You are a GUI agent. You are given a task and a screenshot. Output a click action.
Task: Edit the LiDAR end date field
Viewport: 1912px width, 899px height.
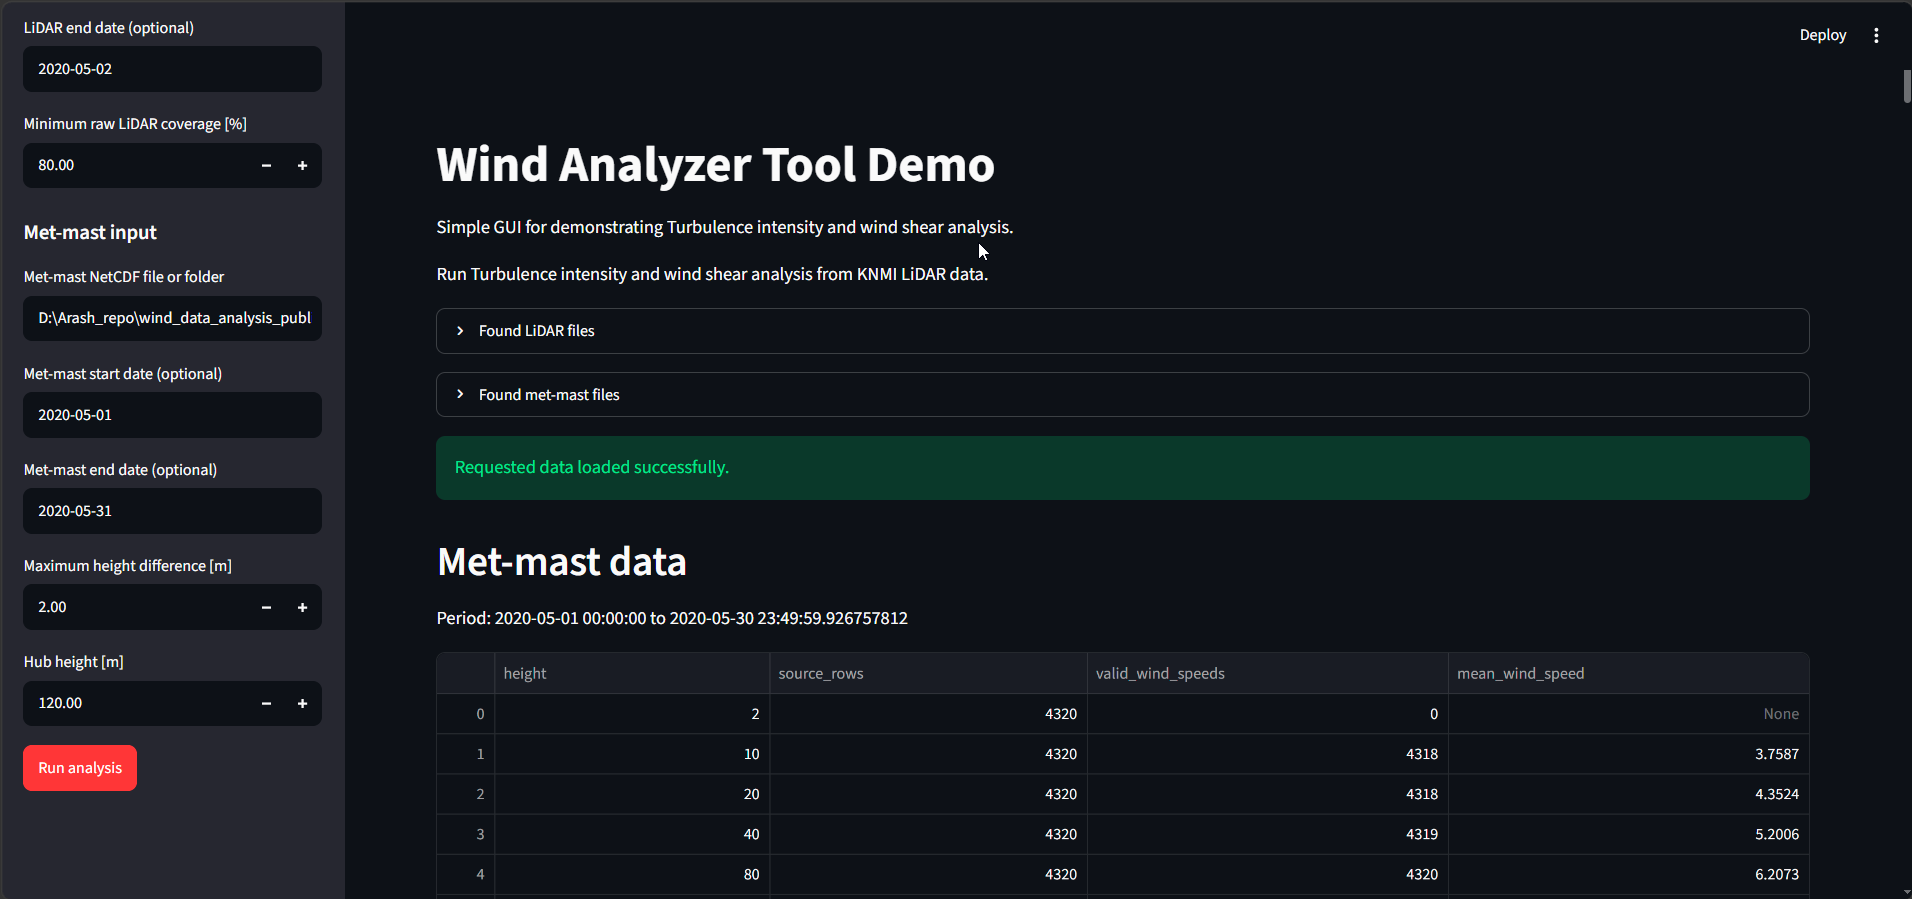(172, 69)
